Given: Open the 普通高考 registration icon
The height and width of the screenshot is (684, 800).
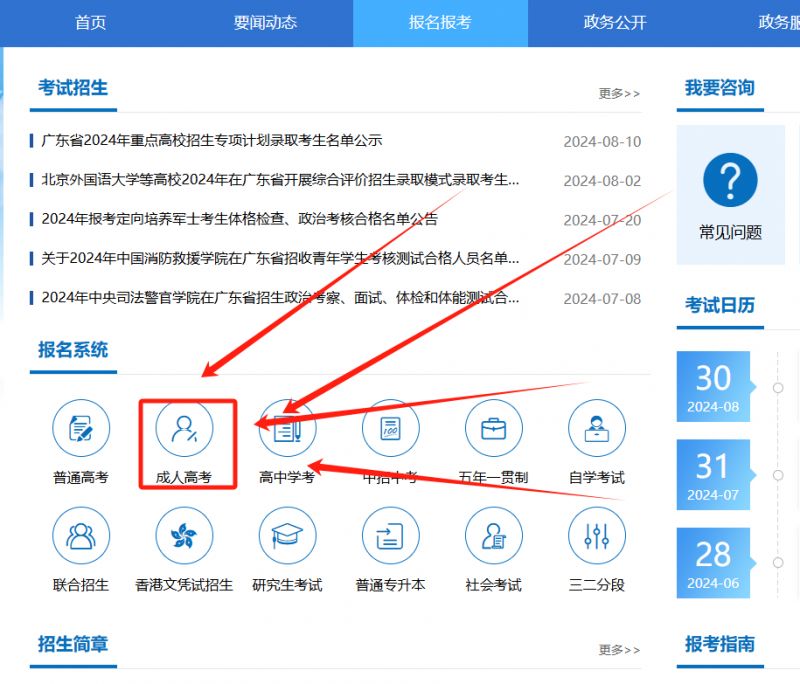Looking at the screenshot, I should (x=81, y=428).
